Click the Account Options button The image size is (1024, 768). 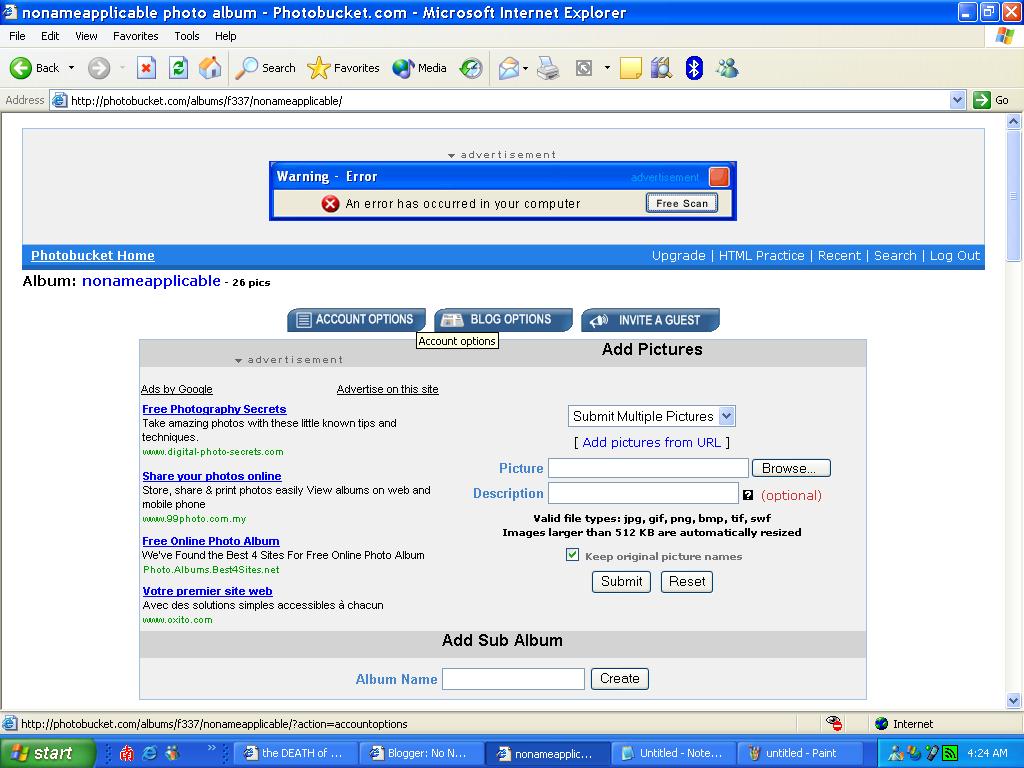pos(357,319)
